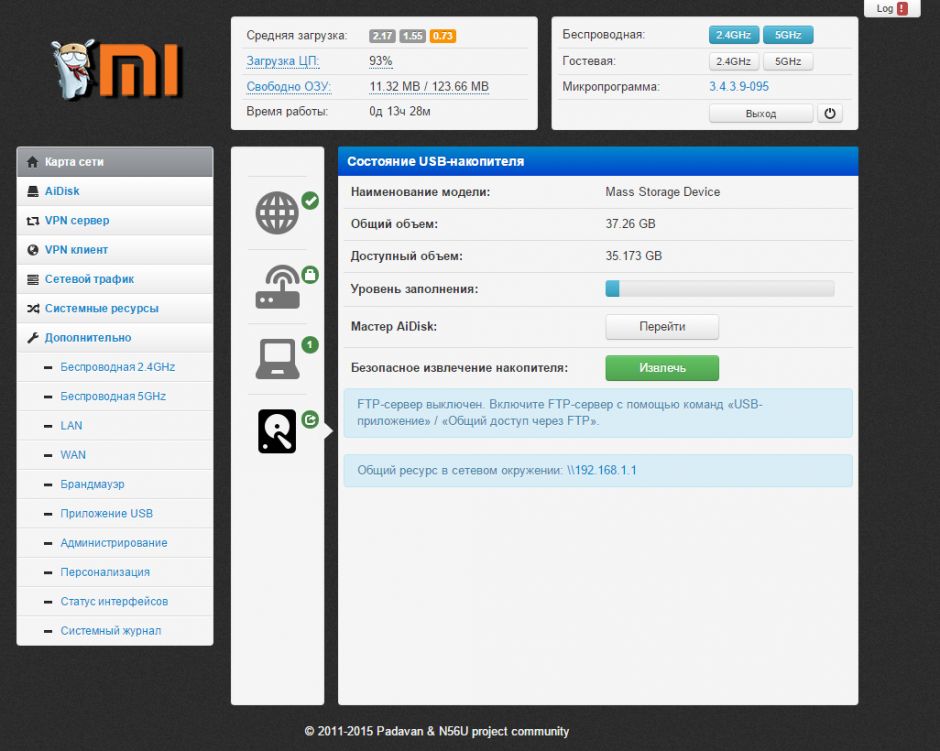Screen dimensions: 940x751
Task: Go to Сетевой трафик page
Action: (x=89, y=279)
